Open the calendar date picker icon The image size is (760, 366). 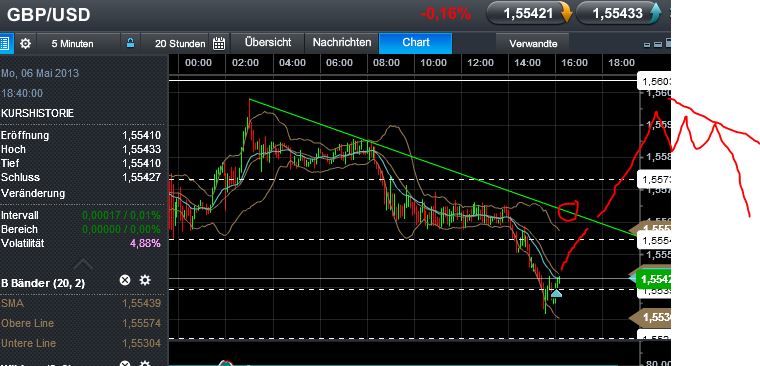tap(219, 44)
